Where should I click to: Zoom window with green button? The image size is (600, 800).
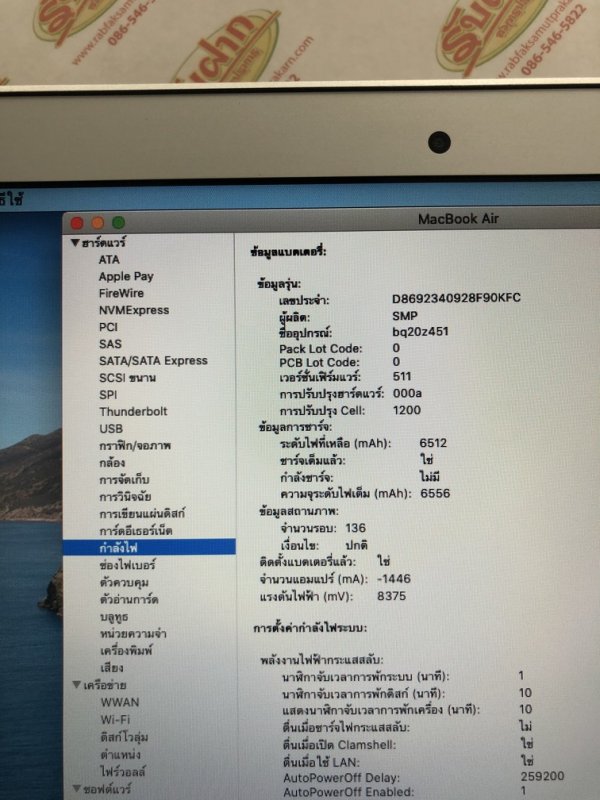[x=118, y=222]
